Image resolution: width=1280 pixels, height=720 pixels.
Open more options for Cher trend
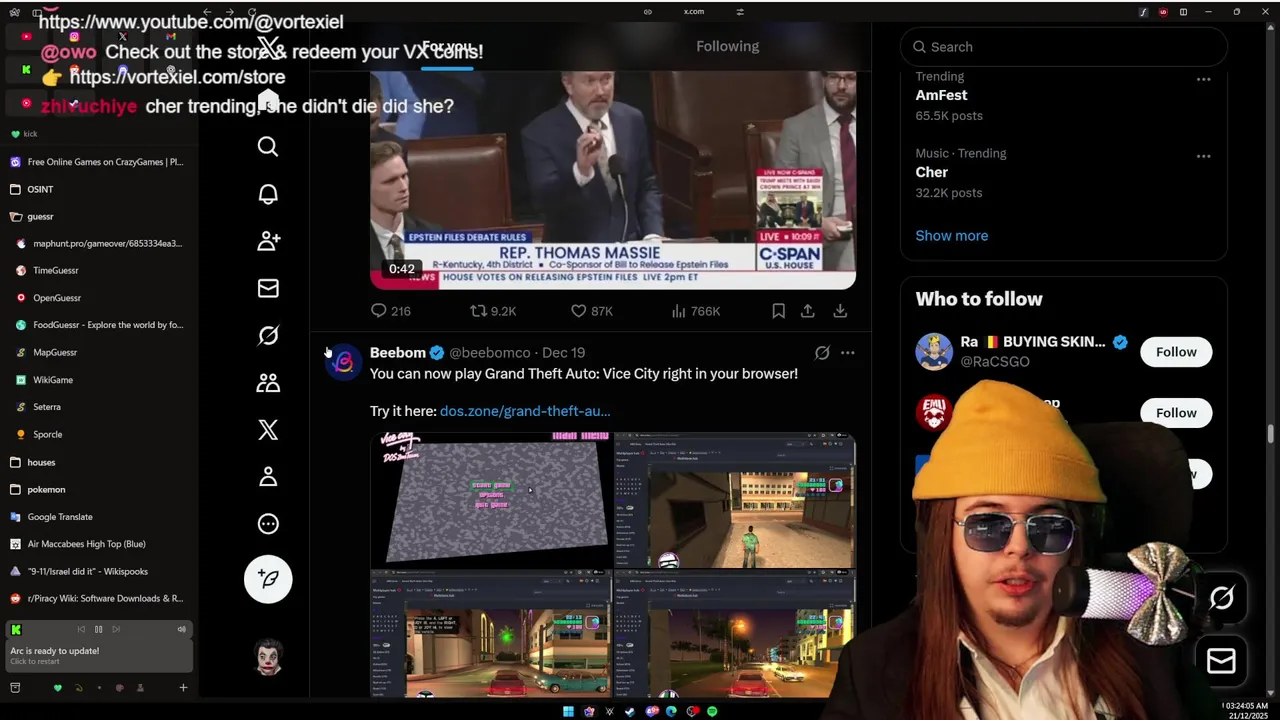(1204, 156)
